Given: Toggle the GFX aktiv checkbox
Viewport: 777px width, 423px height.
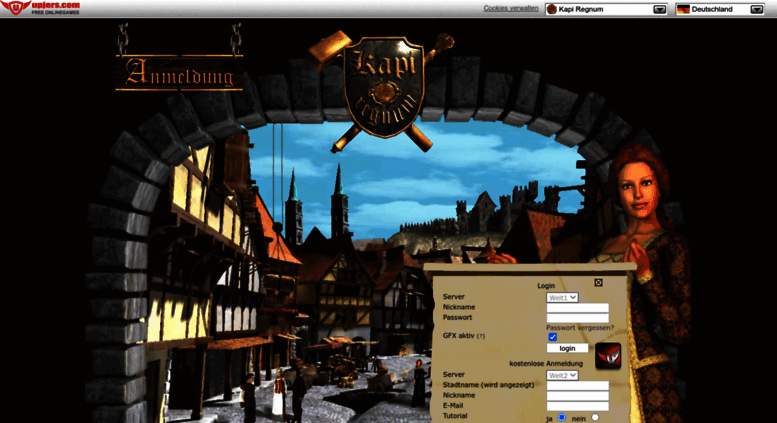Looking at the screenshot, I should (553, 337).
